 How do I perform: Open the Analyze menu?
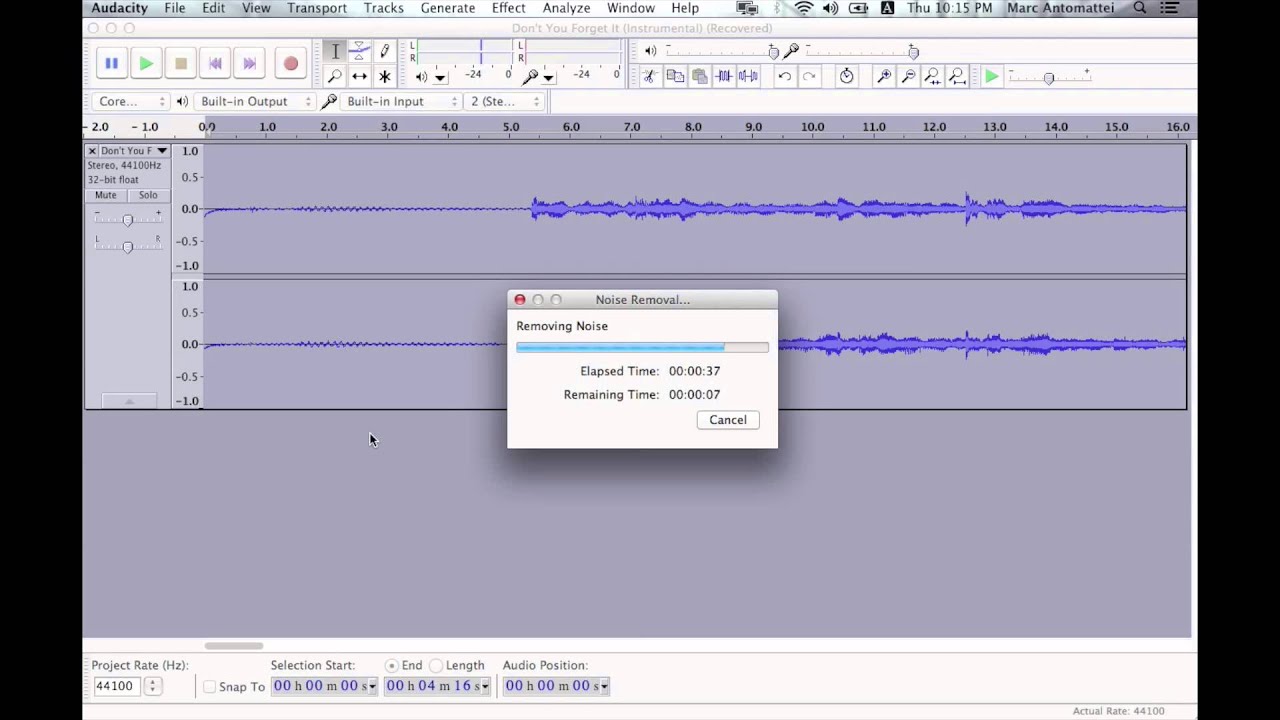pos(567,8)
